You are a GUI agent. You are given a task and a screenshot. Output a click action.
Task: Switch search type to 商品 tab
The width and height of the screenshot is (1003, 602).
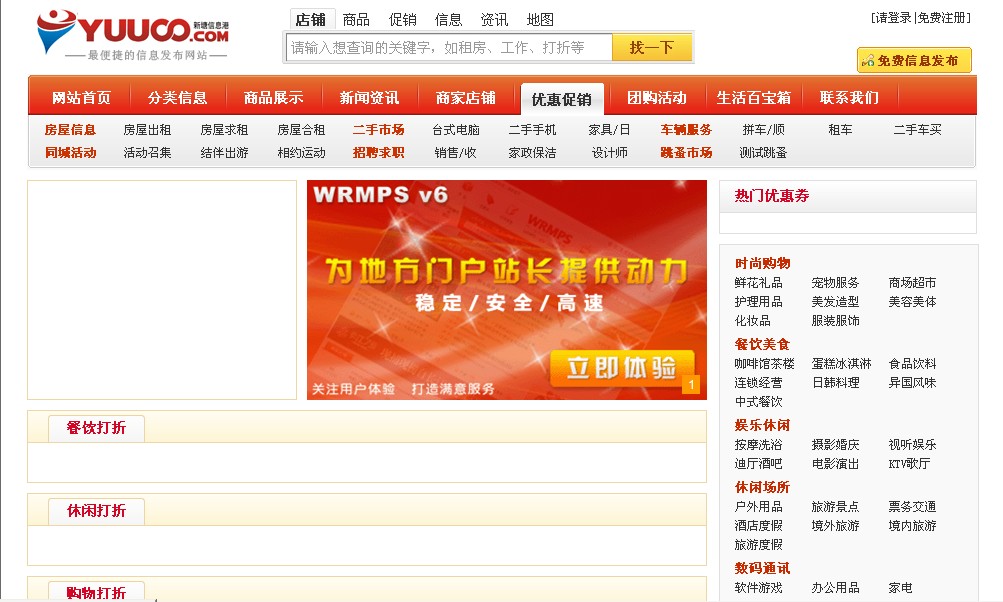[x=355, y=19]
